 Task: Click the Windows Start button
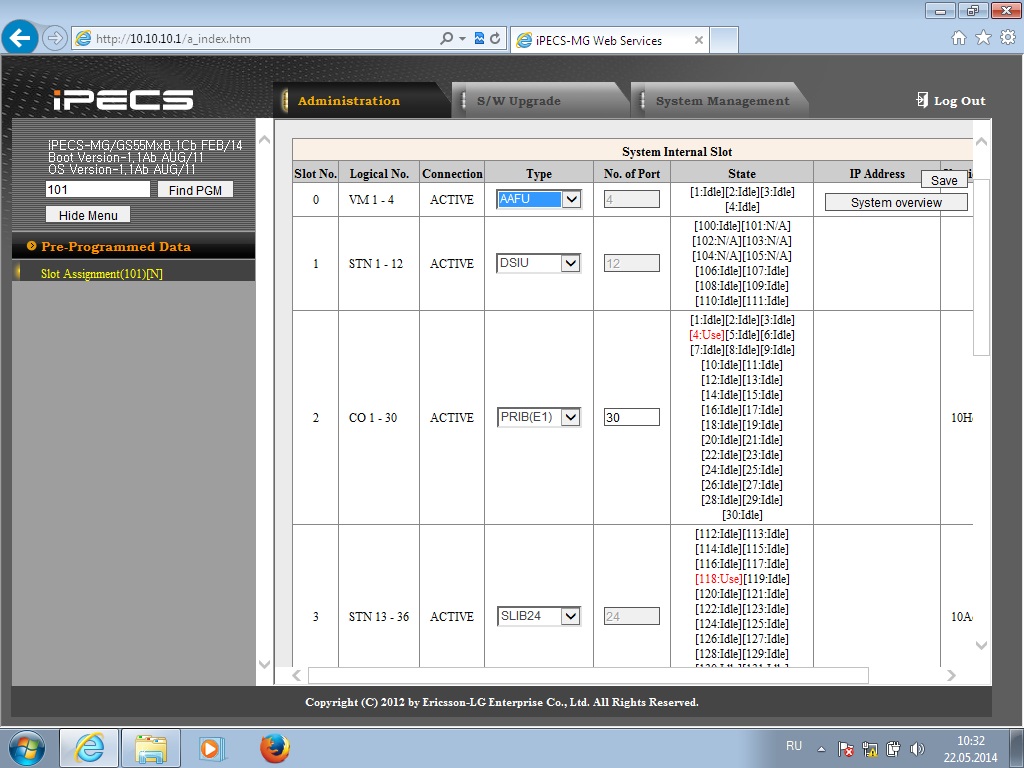coord(27,748)
